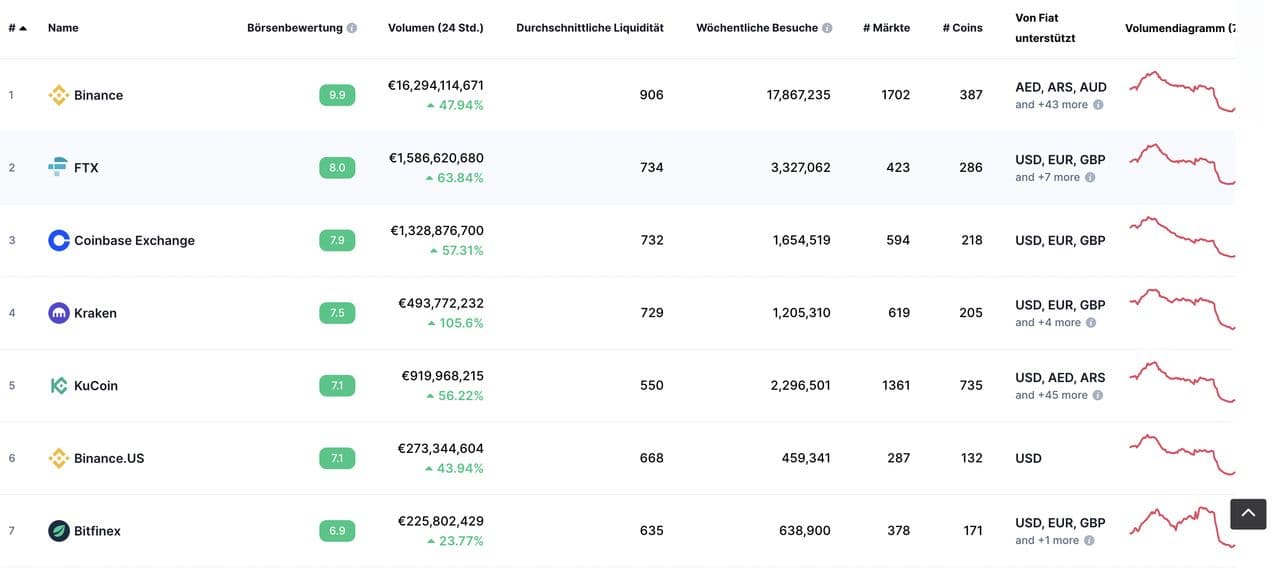The width and height of the screenshot is (1280, 572).
Task: Click the Bitfinex logo icon
Action: [59, 531]
